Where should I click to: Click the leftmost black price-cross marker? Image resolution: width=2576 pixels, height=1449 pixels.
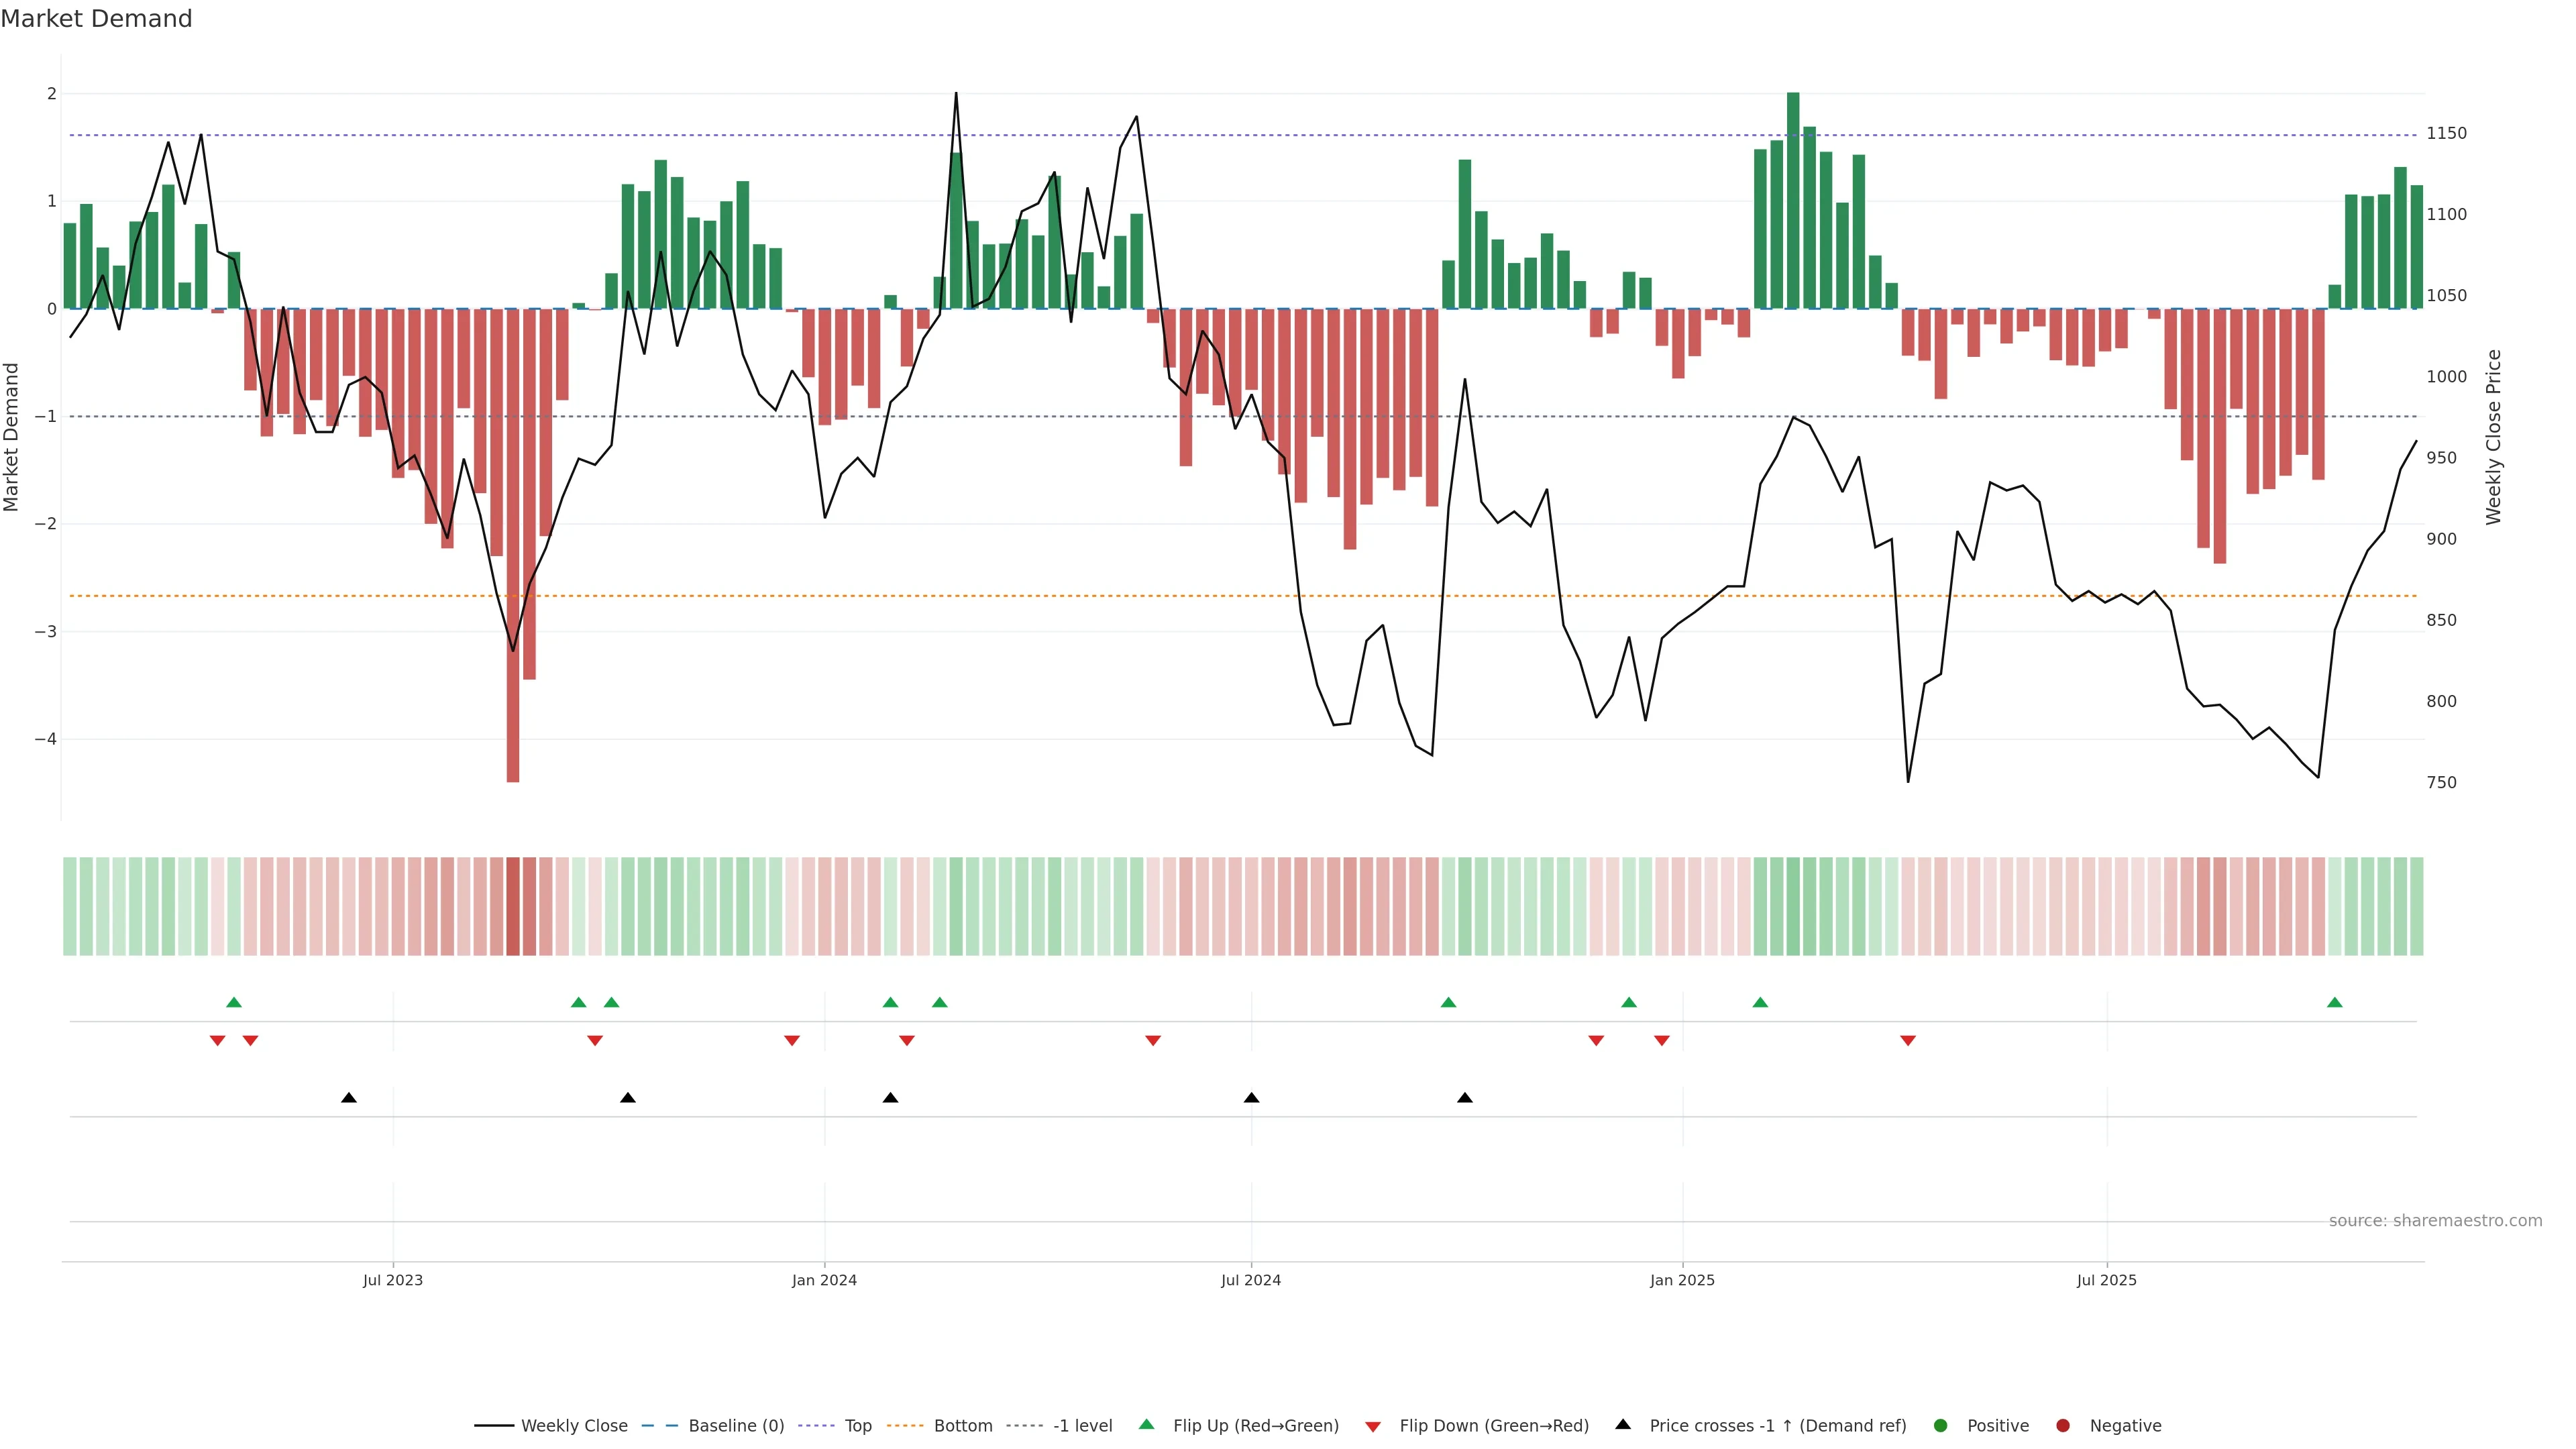tap(349, 1098)
